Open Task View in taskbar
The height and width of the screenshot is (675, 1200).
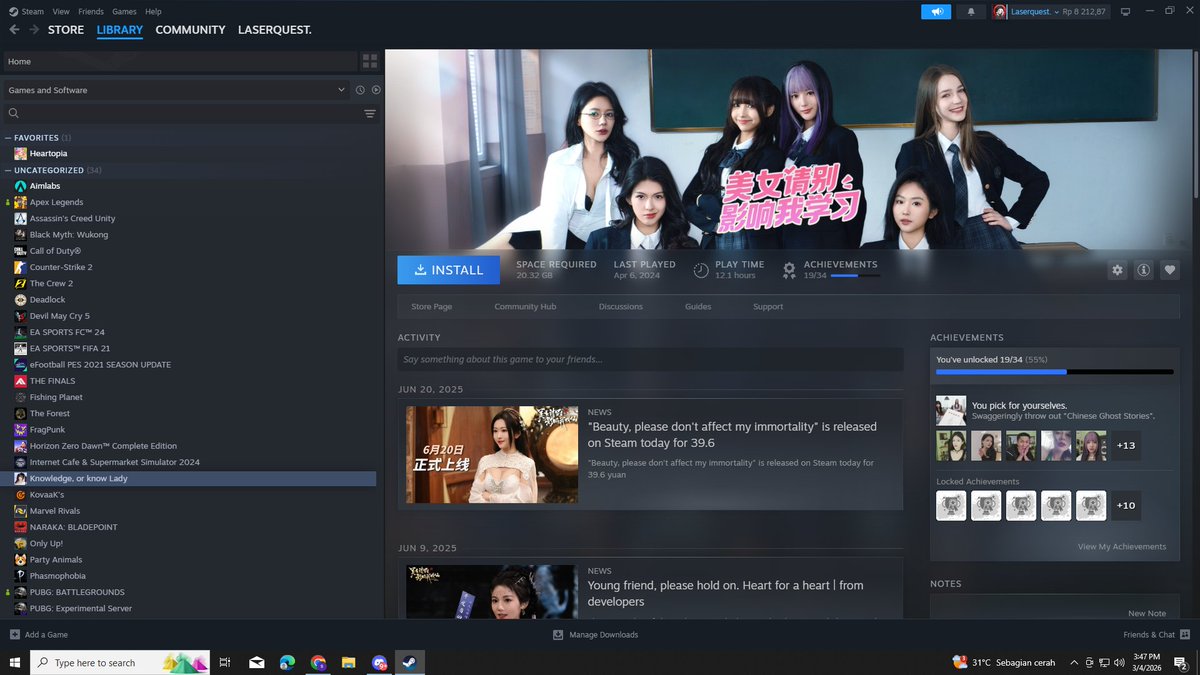(225, 662)
